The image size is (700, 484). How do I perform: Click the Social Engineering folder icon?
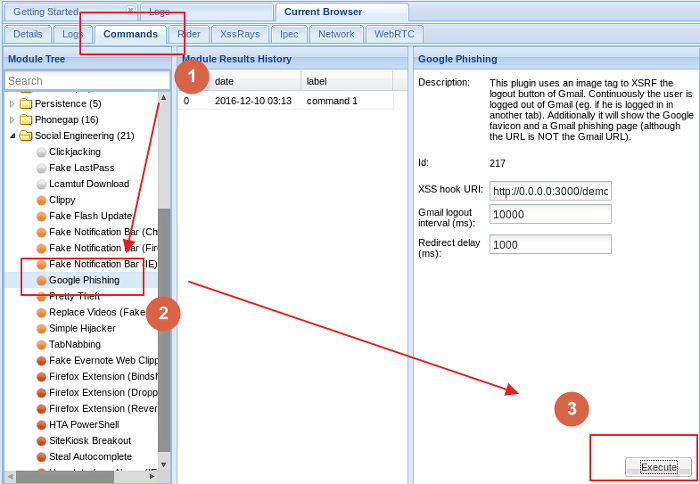(26, 136)
